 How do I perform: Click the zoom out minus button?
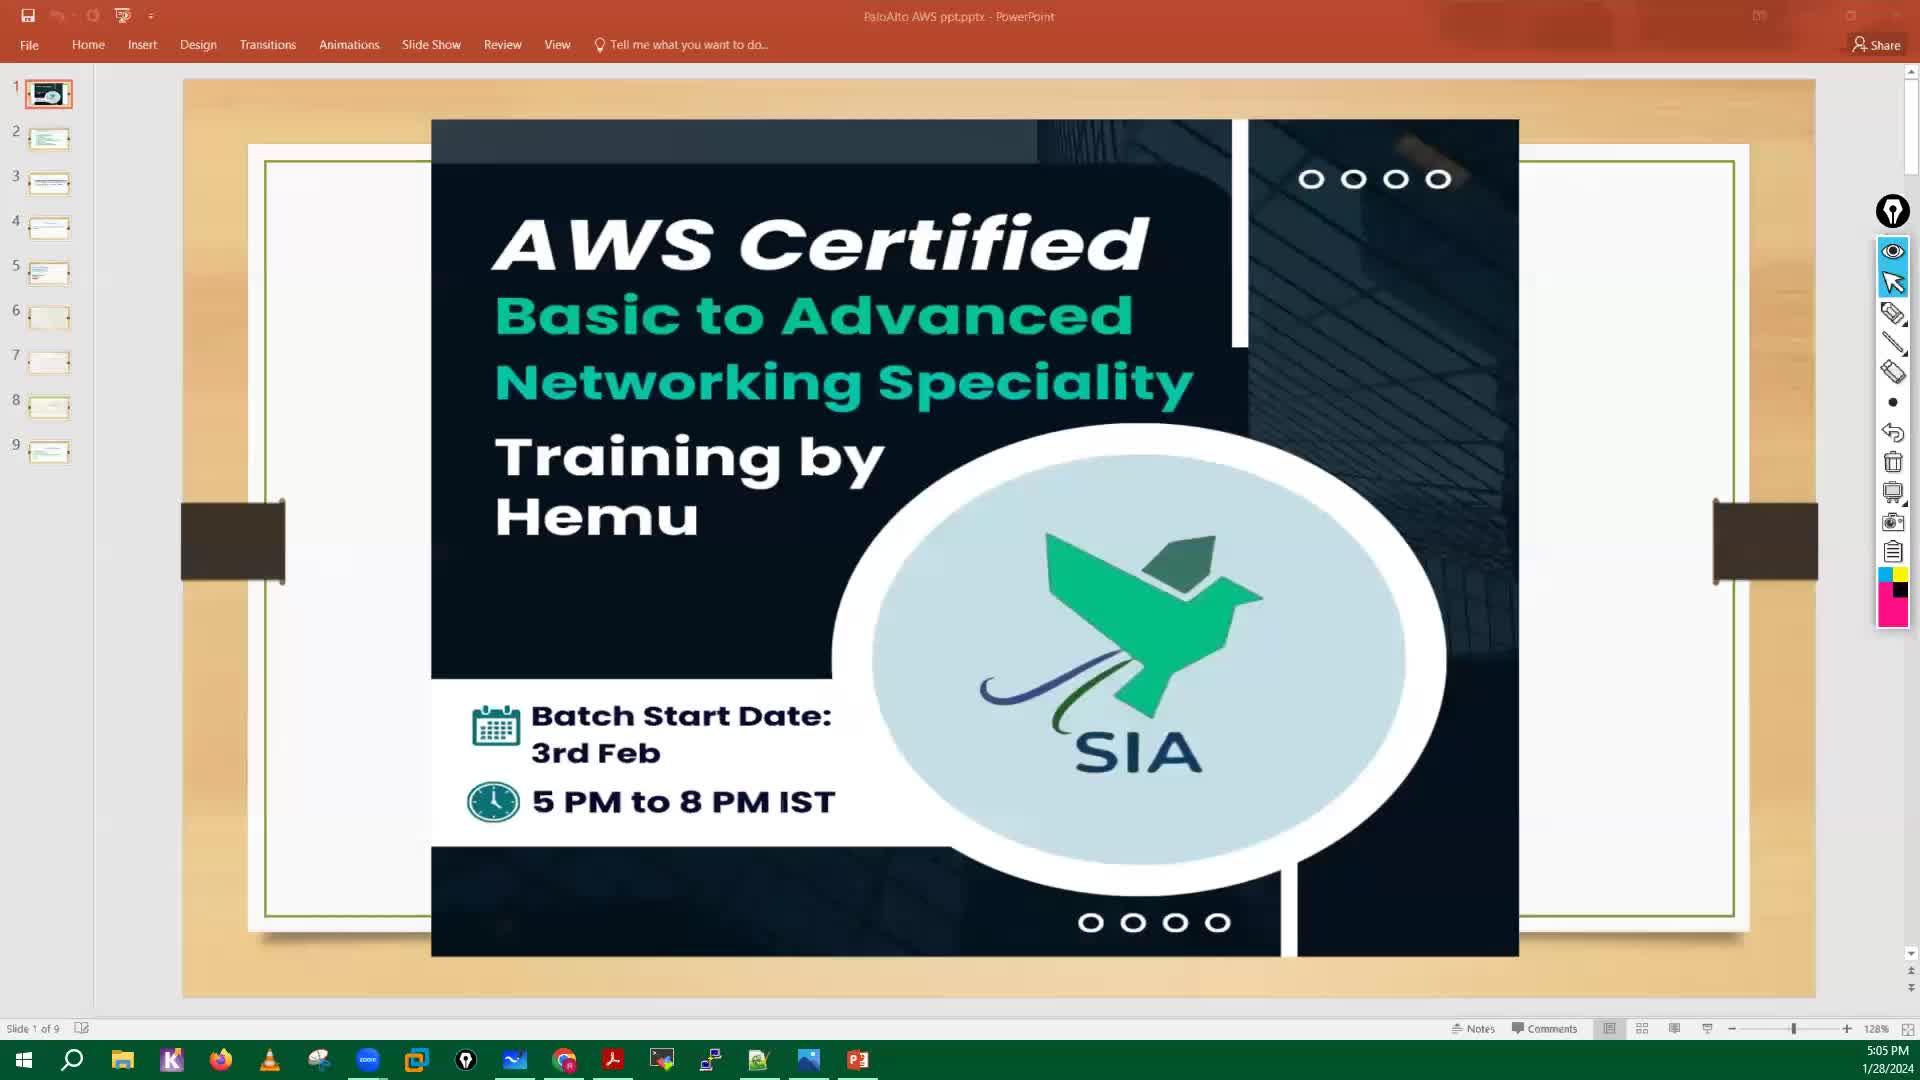point(1732,1028)
